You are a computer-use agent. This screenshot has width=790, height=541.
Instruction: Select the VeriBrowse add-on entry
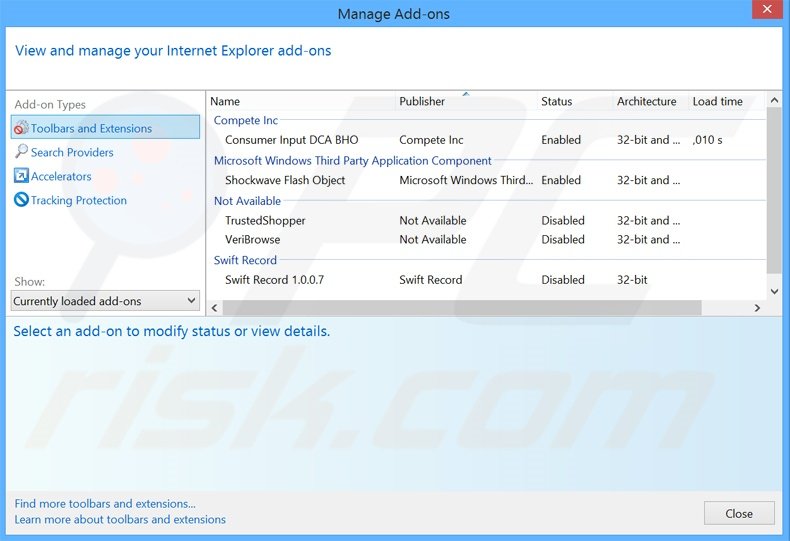252,239
